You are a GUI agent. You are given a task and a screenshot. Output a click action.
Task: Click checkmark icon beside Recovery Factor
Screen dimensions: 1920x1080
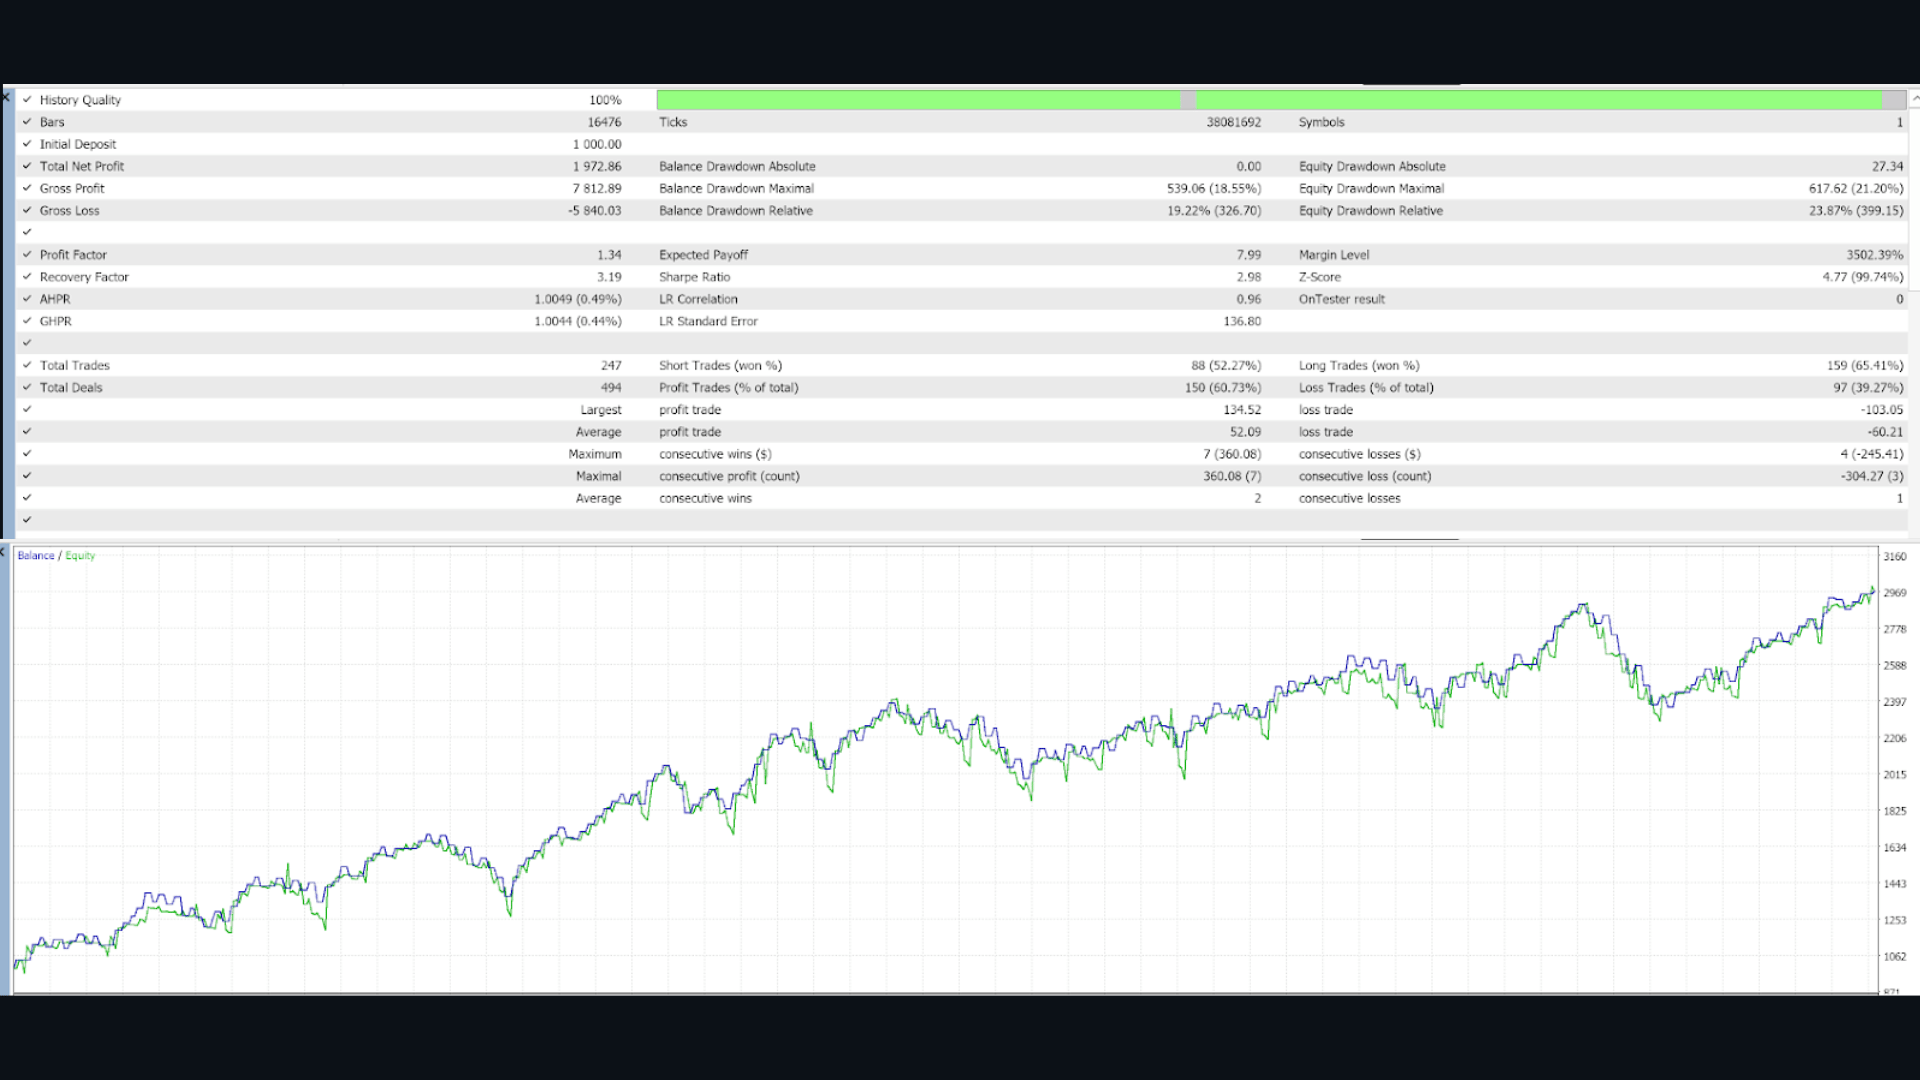[27, 277]
